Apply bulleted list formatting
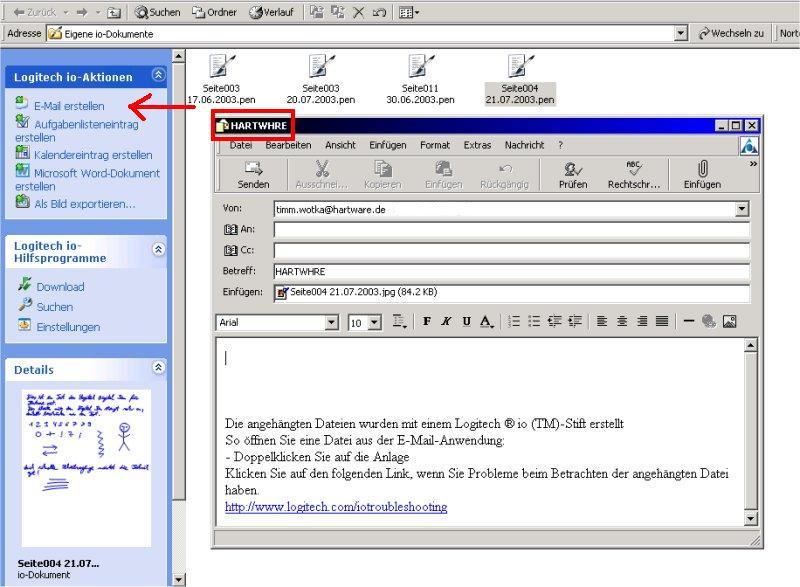The height and width of the screenshot is (587, 800). click(x=534, y=321)
